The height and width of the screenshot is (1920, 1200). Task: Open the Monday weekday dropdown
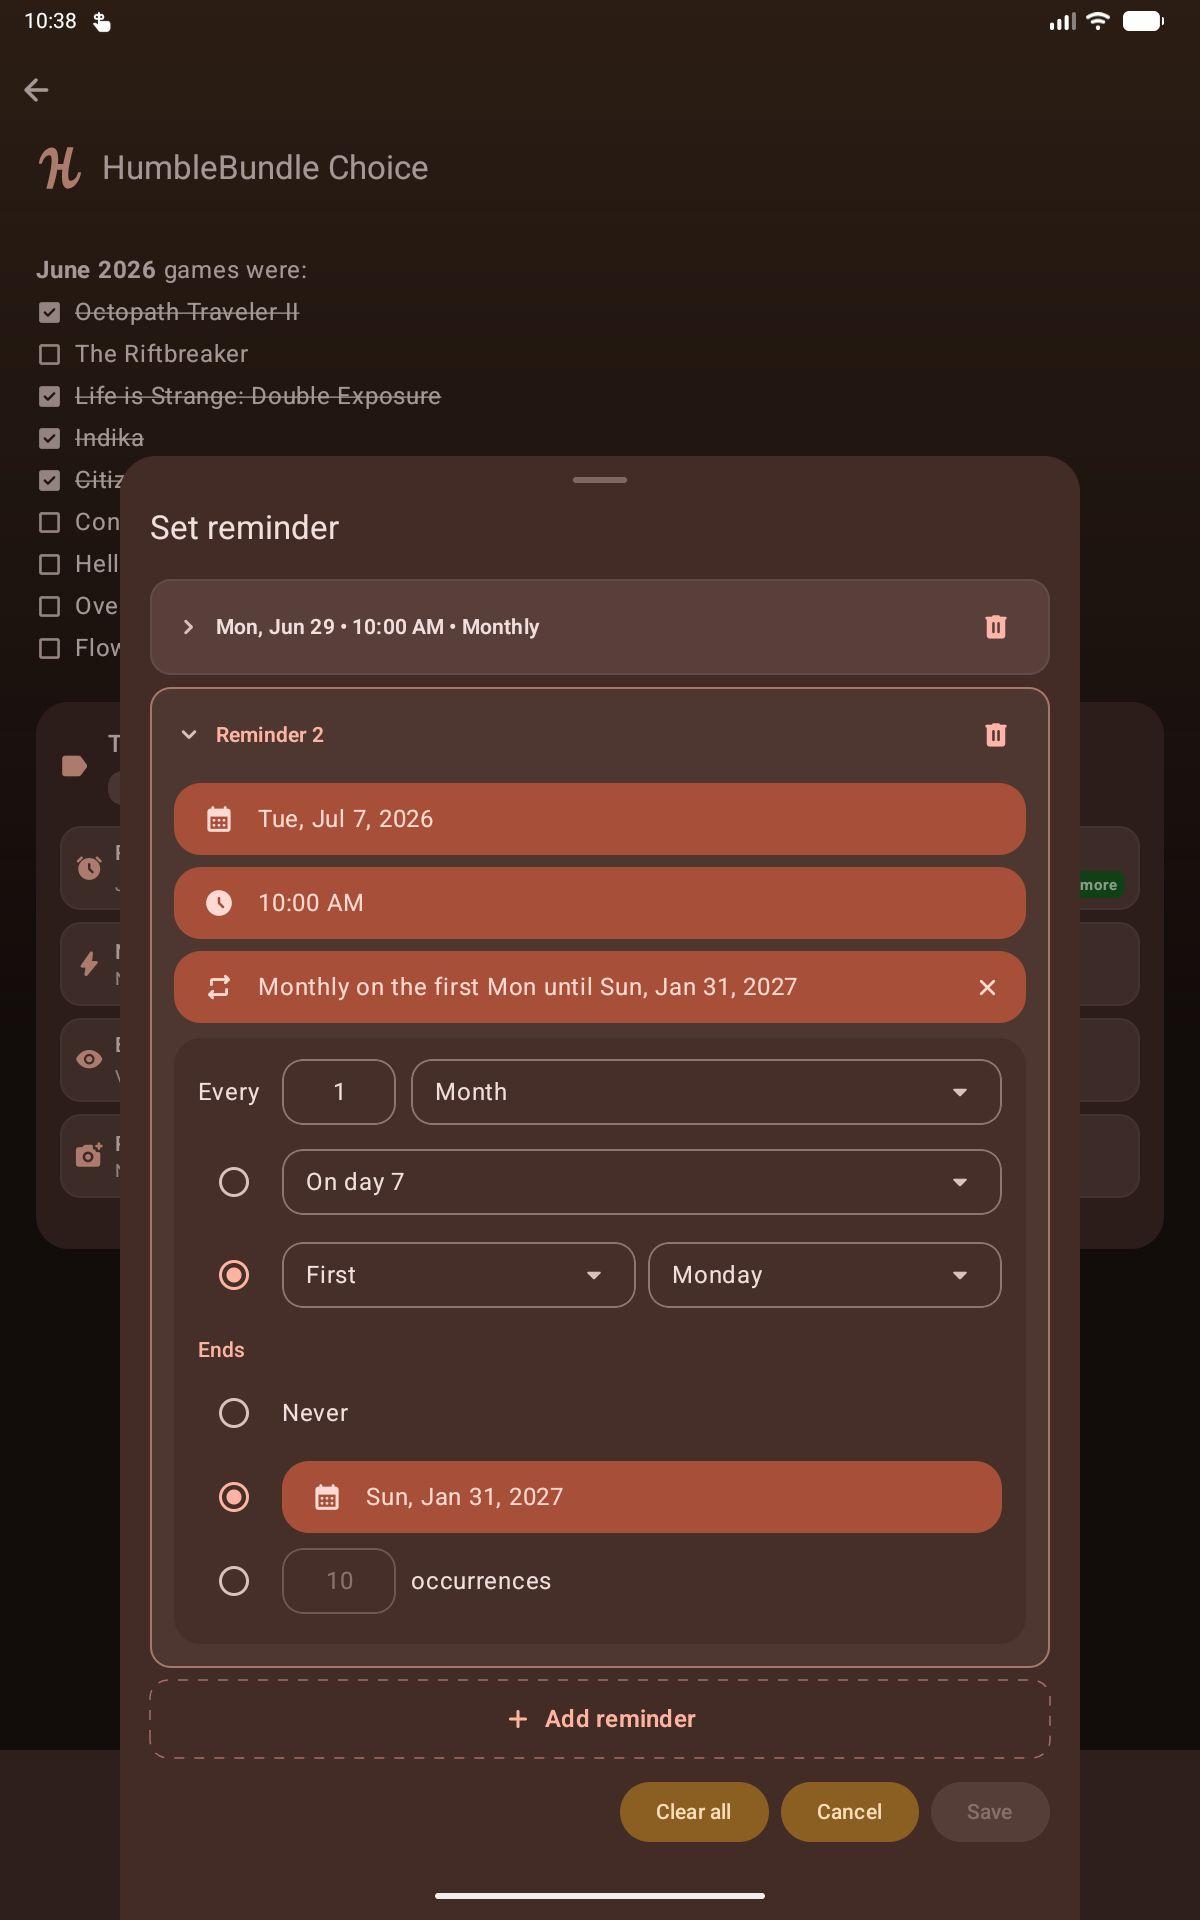point(824,1275)
